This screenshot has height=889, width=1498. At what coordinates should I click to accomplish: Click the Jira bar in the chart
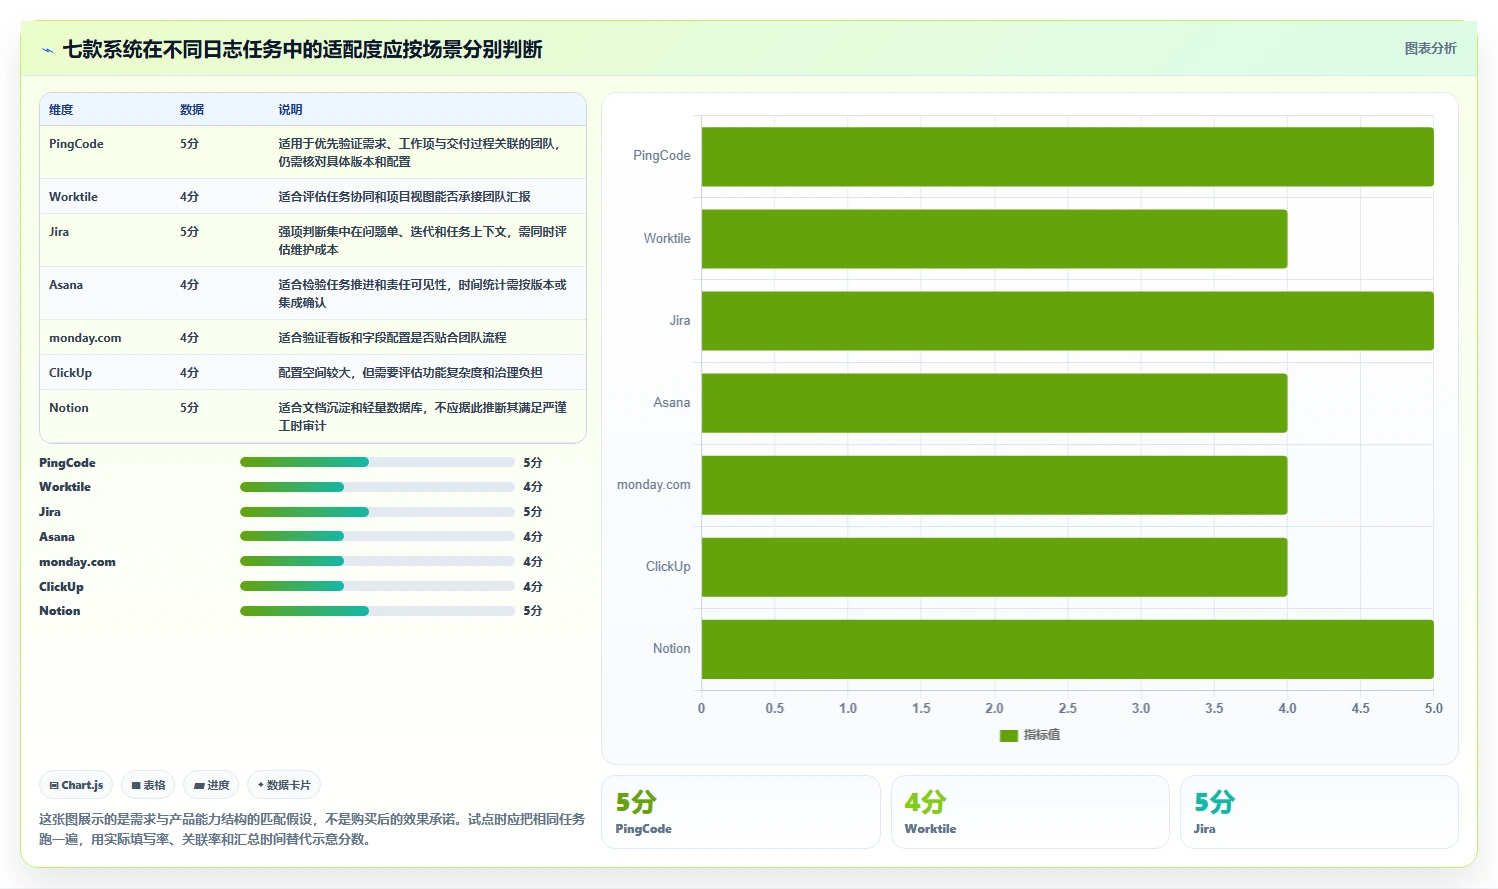[x=1067, y=320]
